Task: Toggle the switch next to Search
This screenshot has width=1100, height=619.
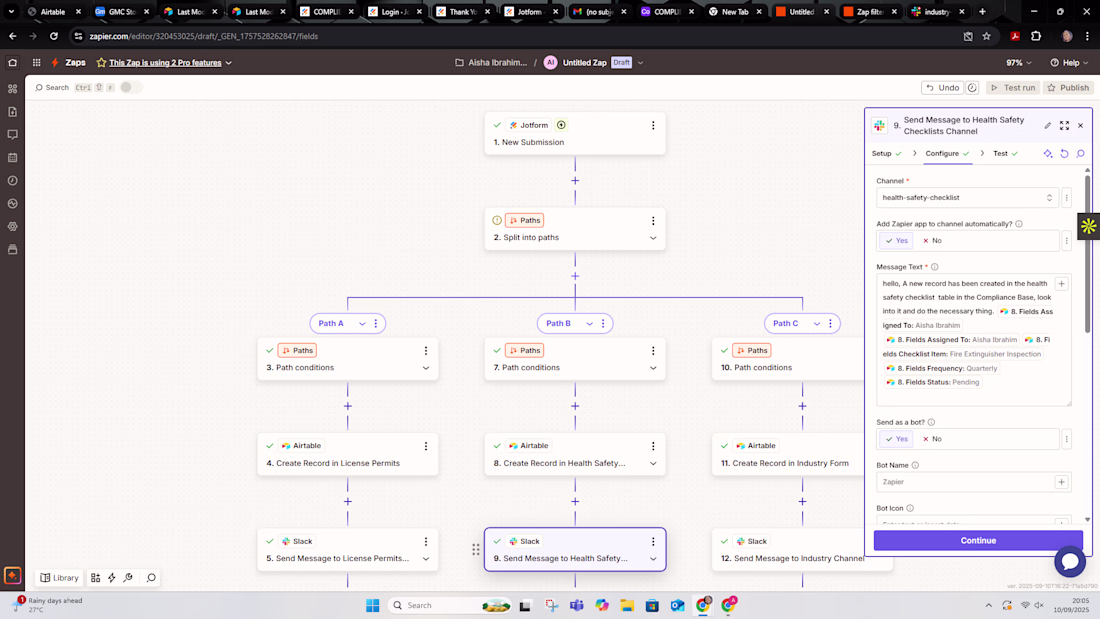Action: 130,87
